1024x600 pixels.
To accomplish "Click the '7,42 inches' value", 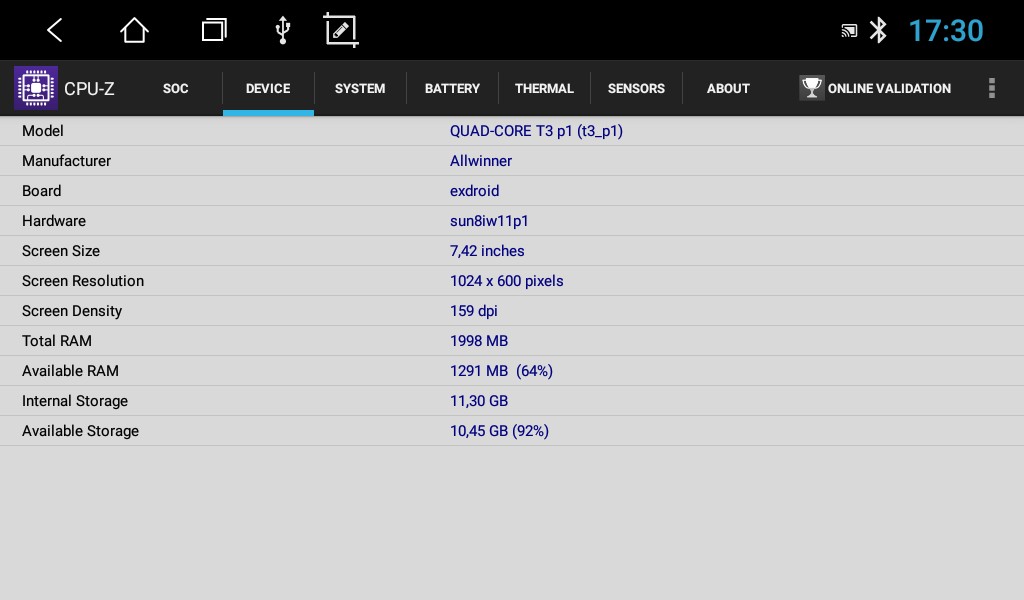I will (487, 251).
